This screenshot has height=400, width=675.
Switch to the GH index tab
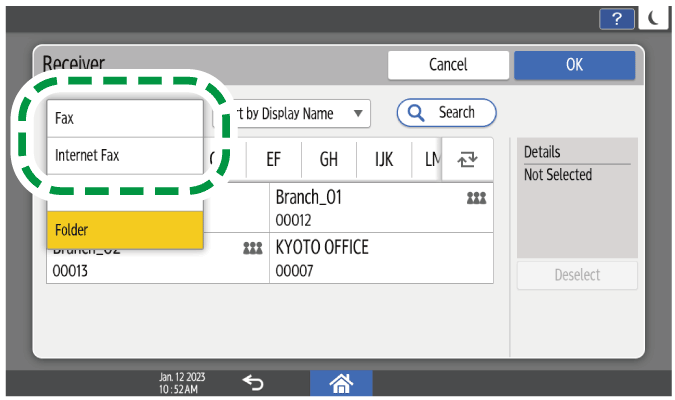click(x=328, y=159)
